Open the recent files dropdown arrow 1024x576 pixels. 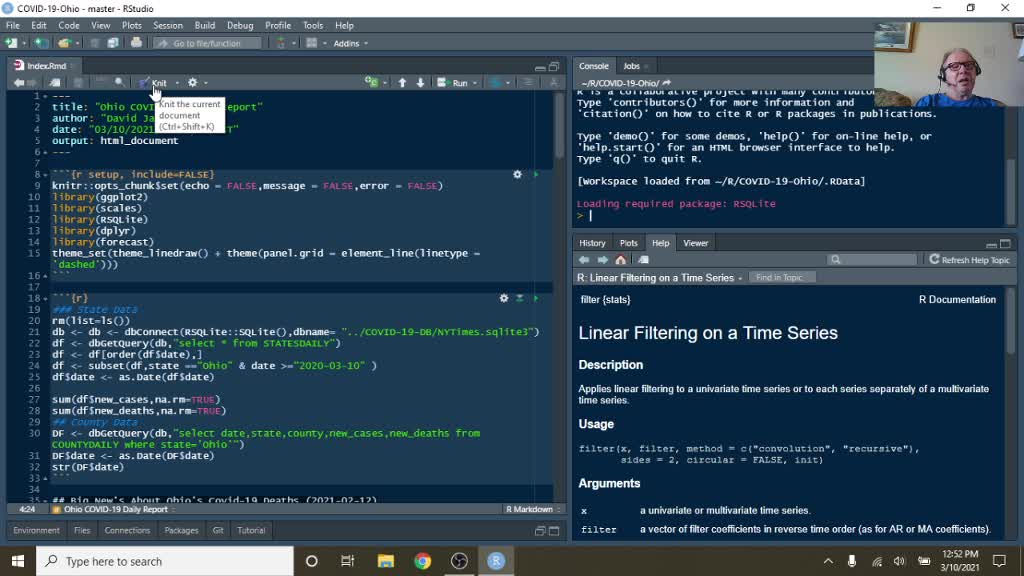click(x=77, y=43)
